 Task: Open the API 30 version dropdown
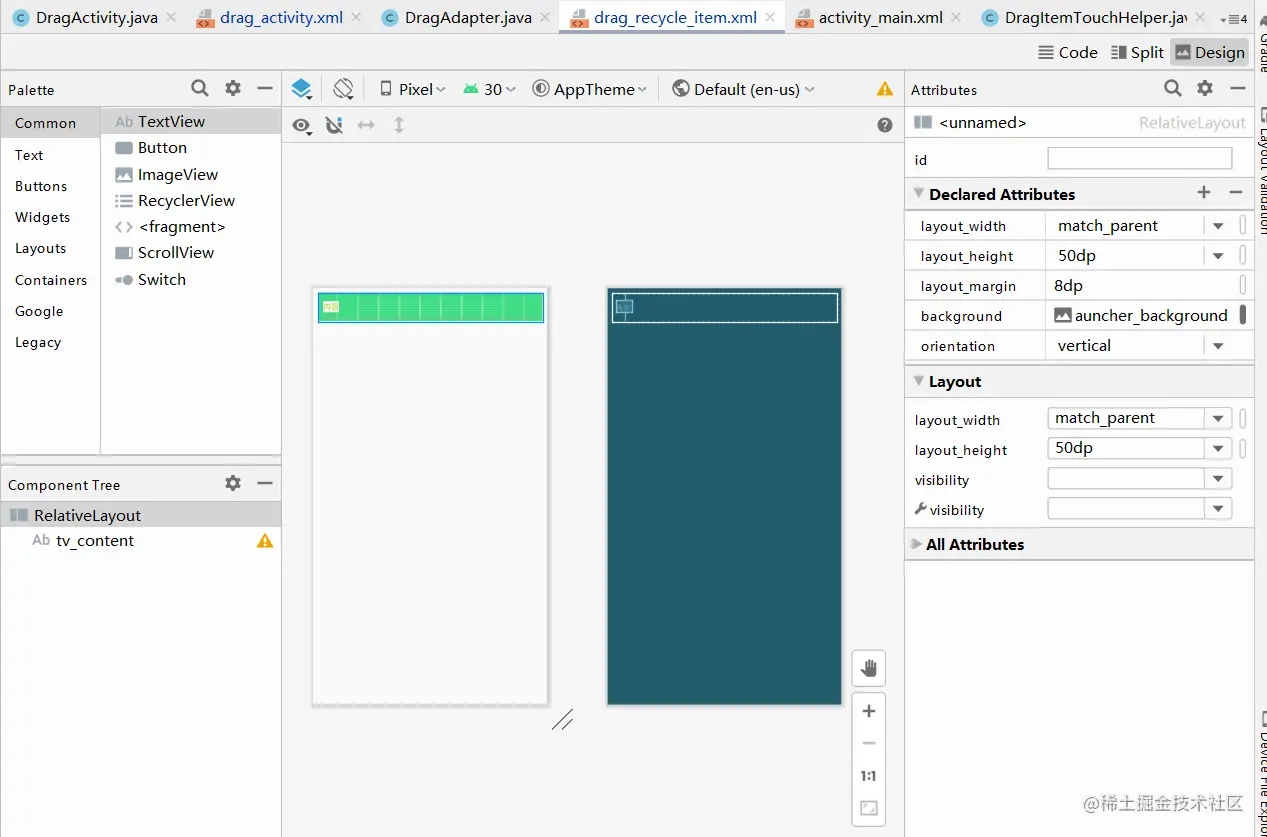(489, 89)
